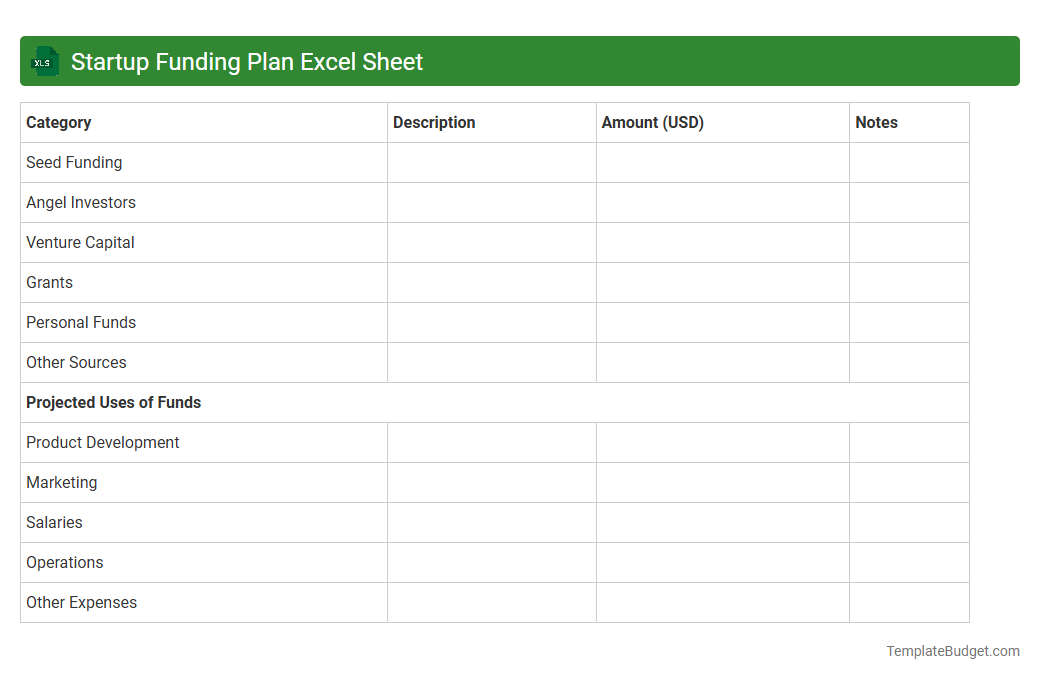The height and width of the screenshot is (680, 1040).
Task: Select the Marketing row label
Action: [x=61, y=482]
